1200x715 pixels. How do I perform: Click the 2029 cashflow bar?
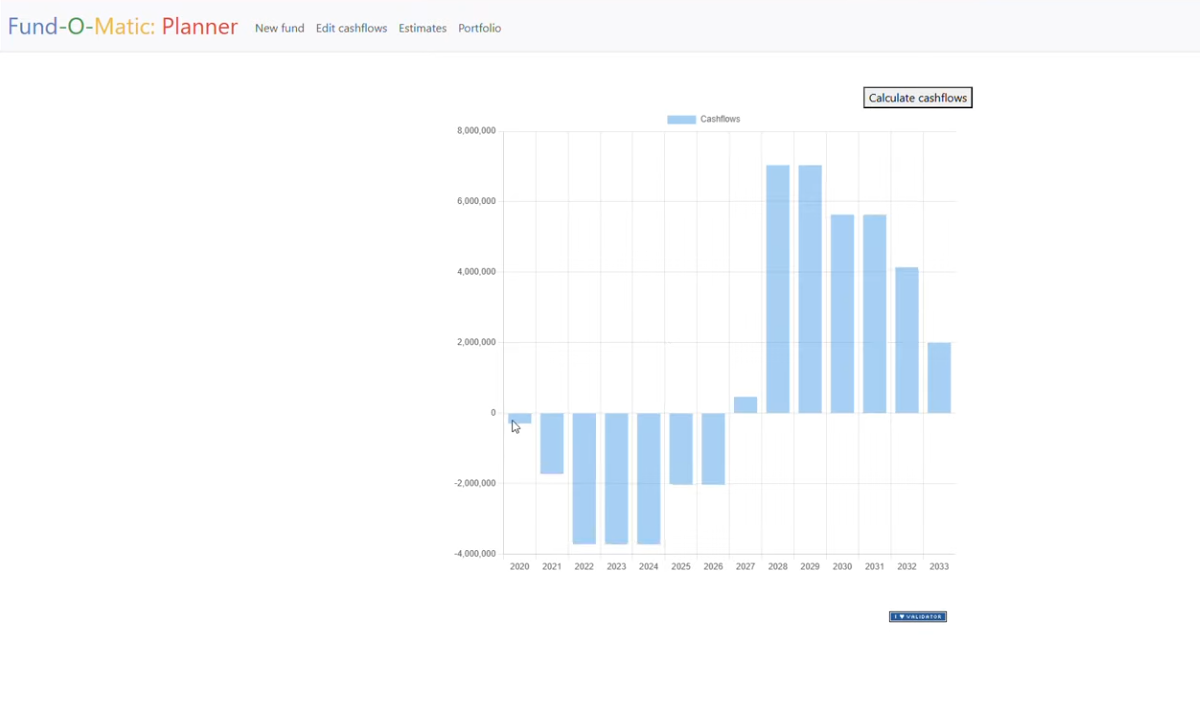point(810,289)
